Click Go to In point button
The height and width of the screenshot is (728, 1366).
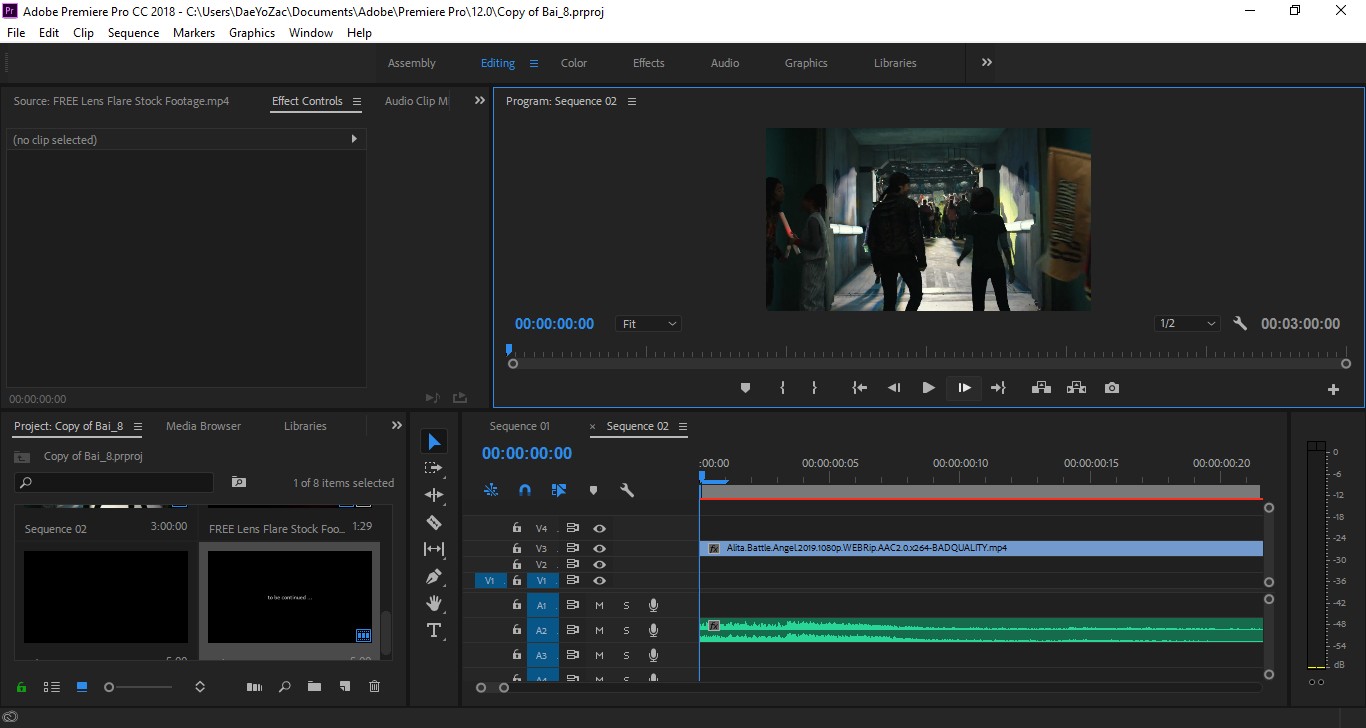point(859,388)
